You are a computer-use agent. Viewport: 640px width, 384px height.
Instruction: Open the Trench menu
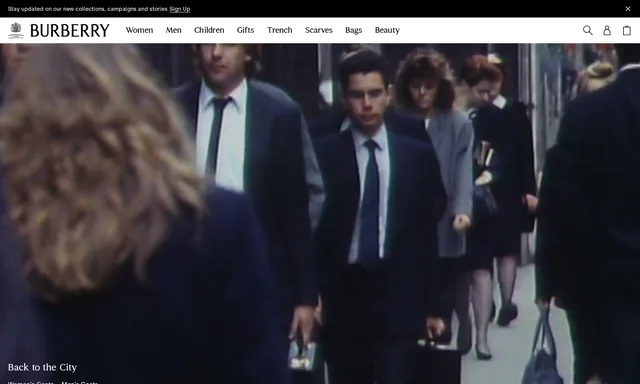pos(280,30)
